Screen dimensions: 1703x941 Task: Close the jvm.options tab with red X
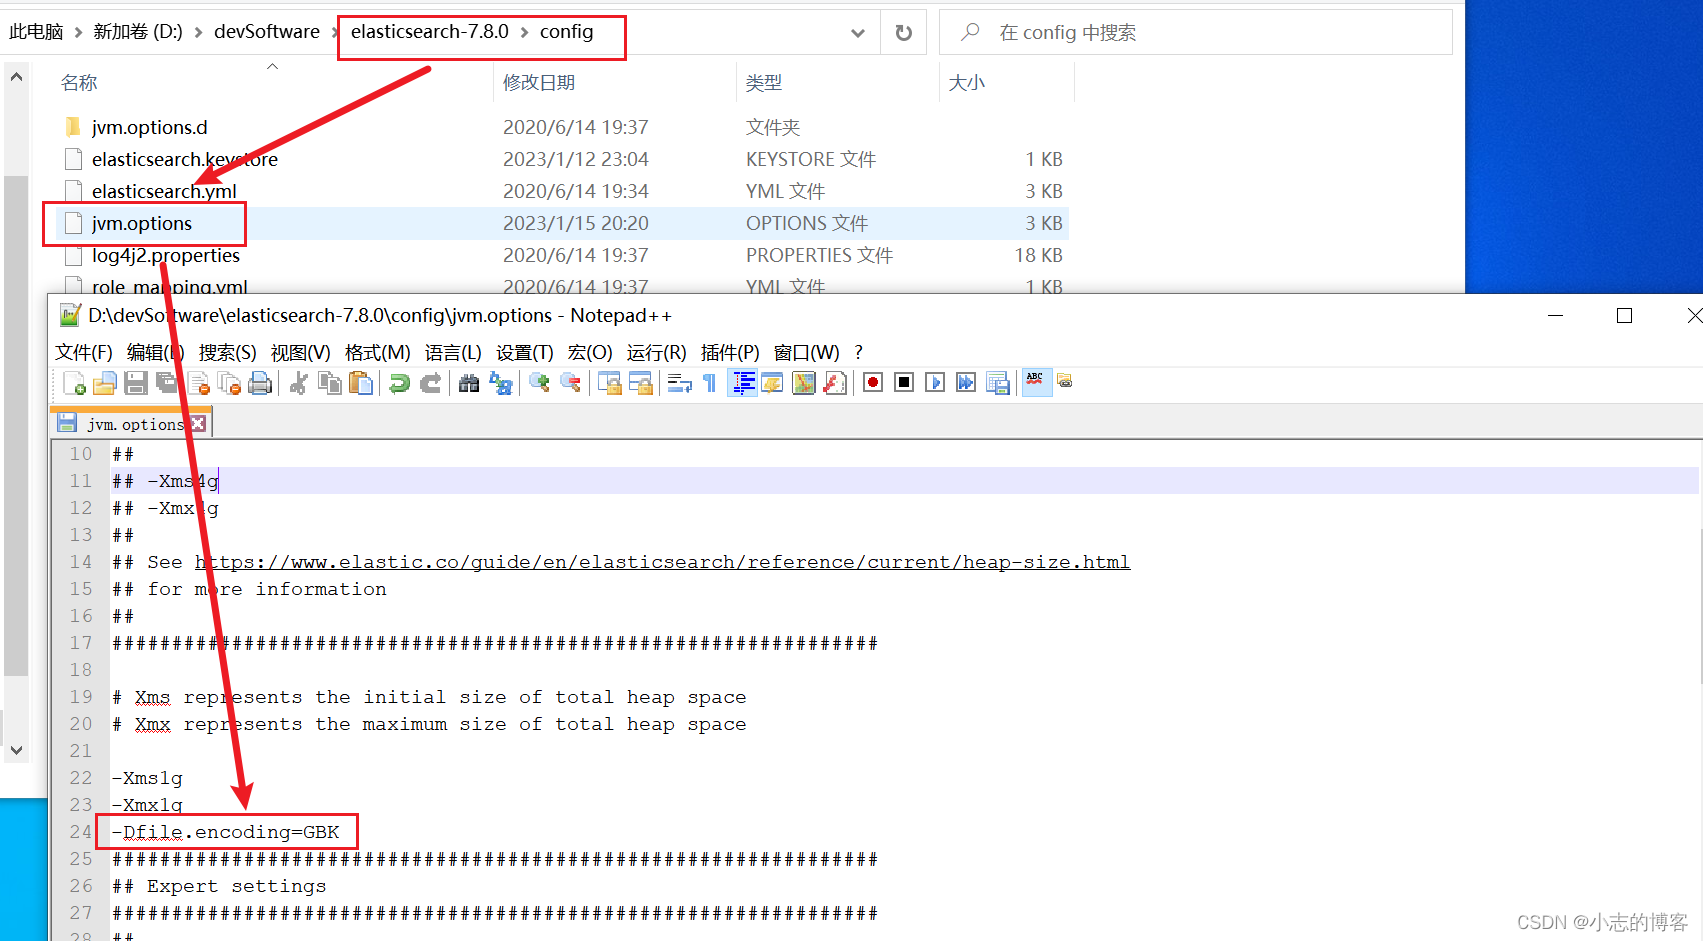(198, 424)
